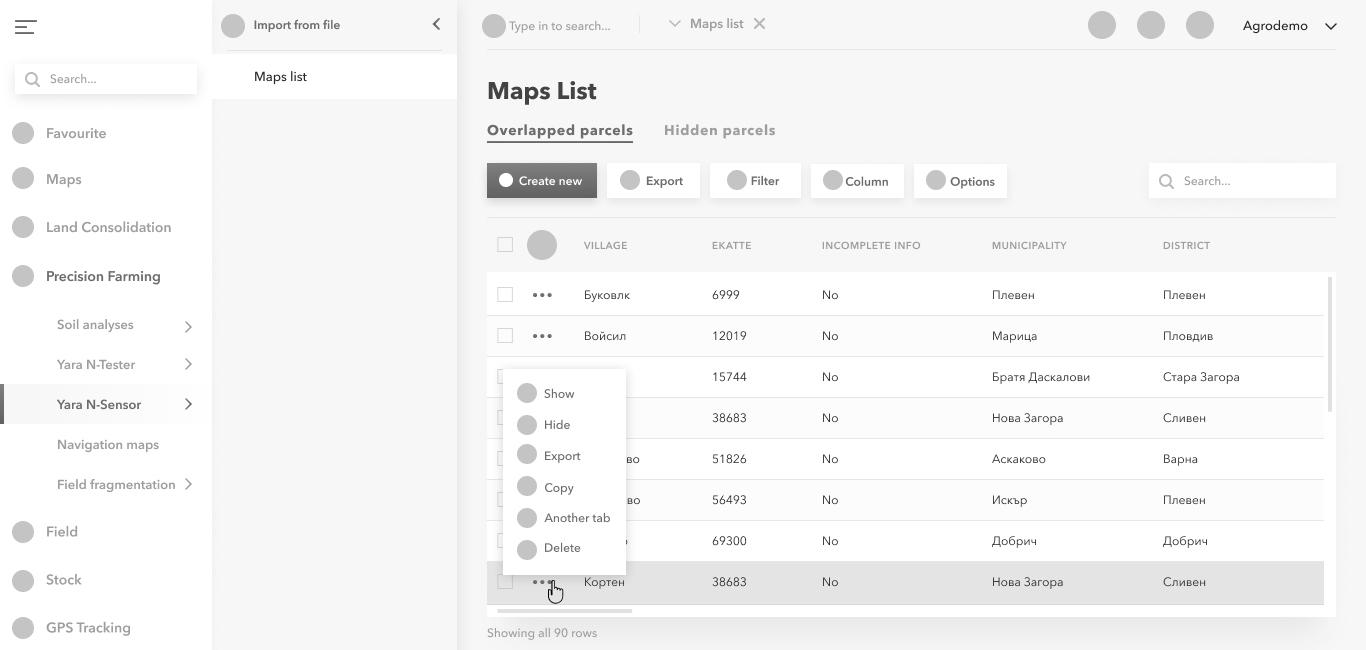Viewport: 1366px width, 650px height.
Task: Click the Maps sidebar icon
Action: coord(23,179)
